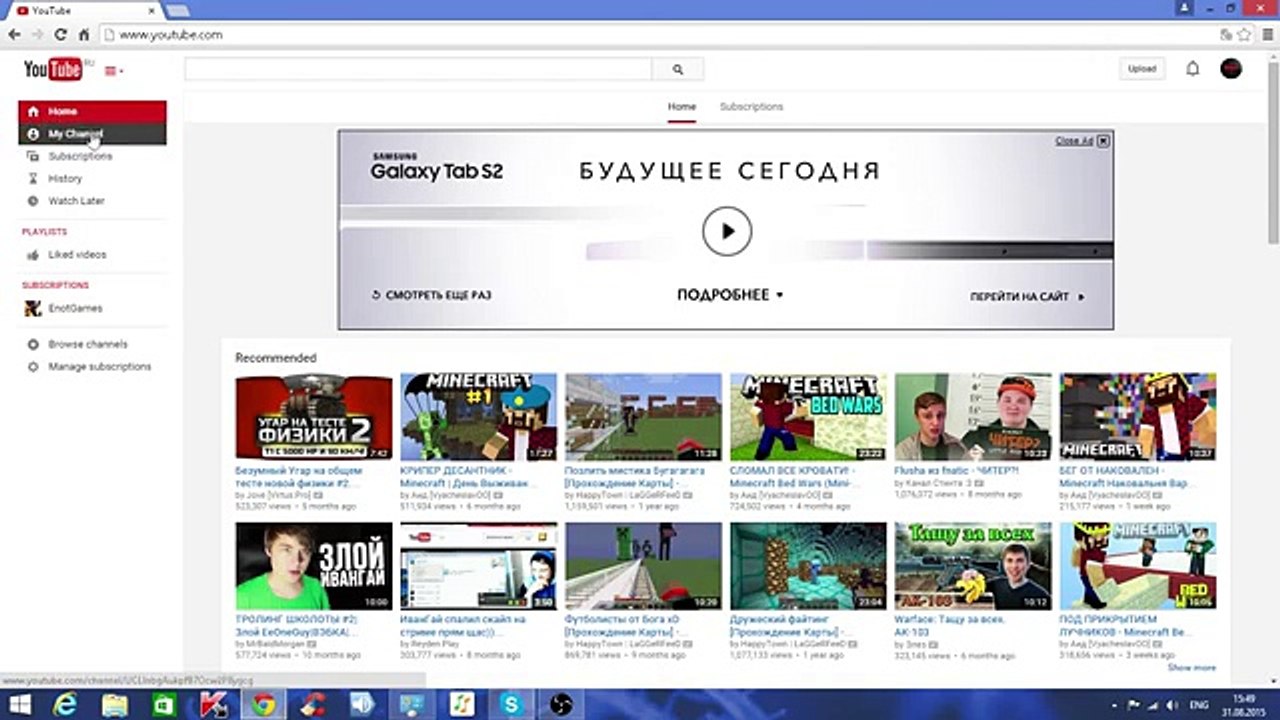Open Liked videos playlist
This screenshot has height=720, width=1280.
[77, 254]
